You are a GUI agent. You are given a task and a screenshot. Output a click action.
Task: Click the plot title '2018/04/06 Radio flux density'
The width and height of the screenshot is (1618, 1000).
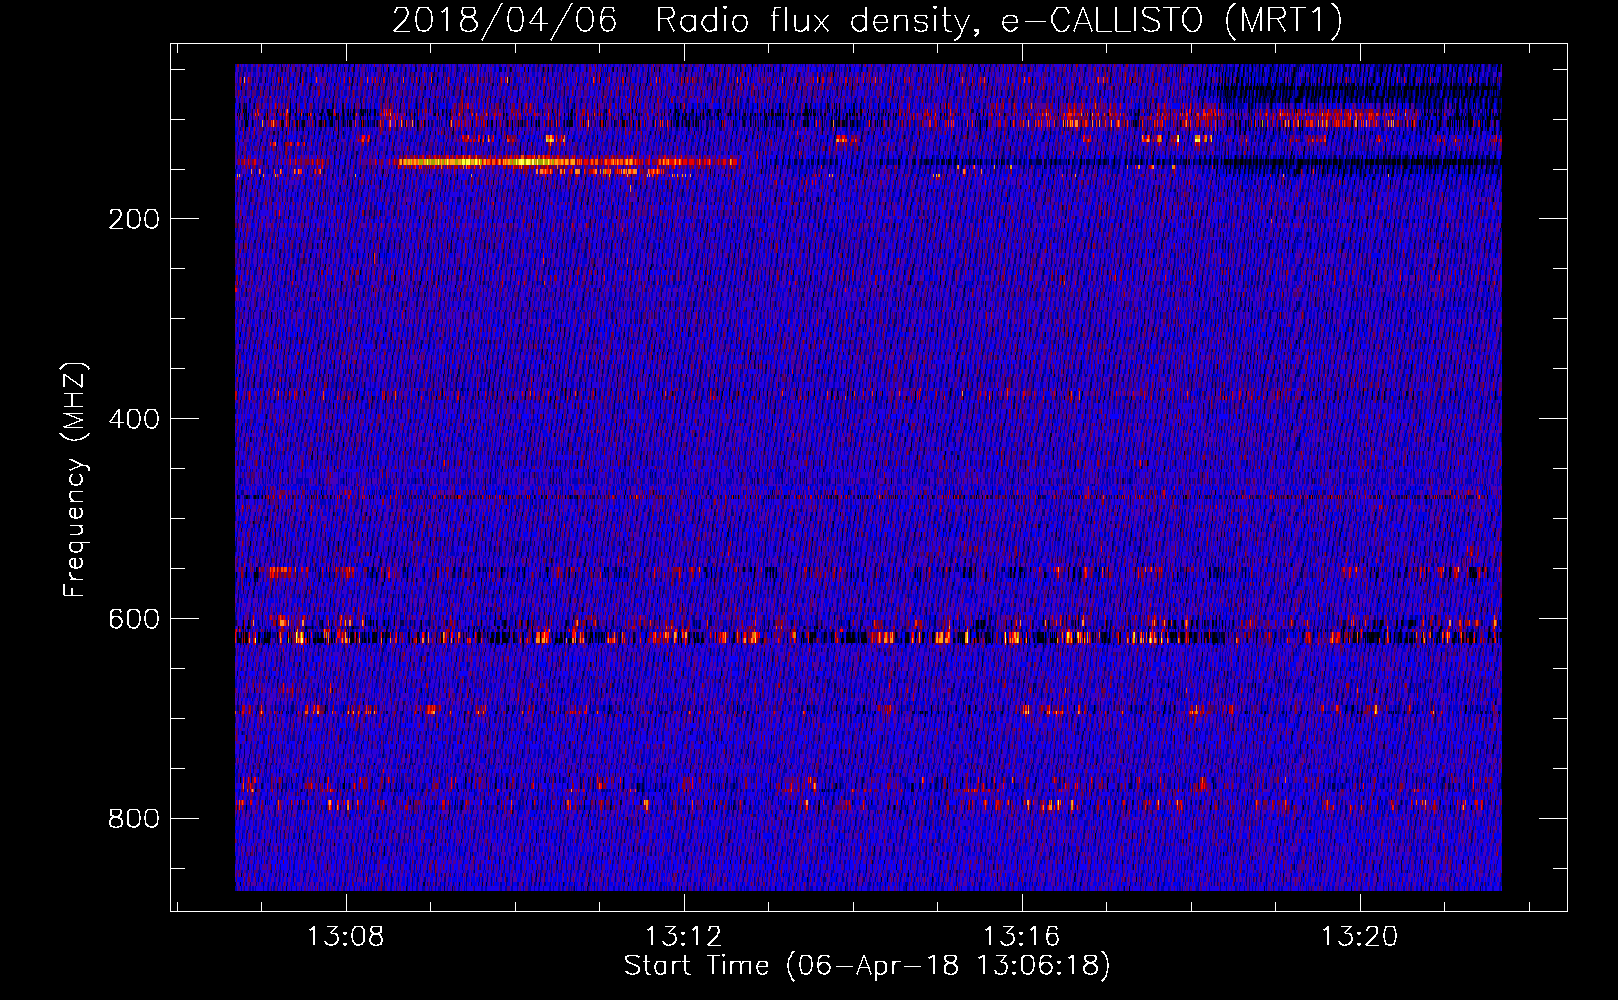(x=867, y=20)
